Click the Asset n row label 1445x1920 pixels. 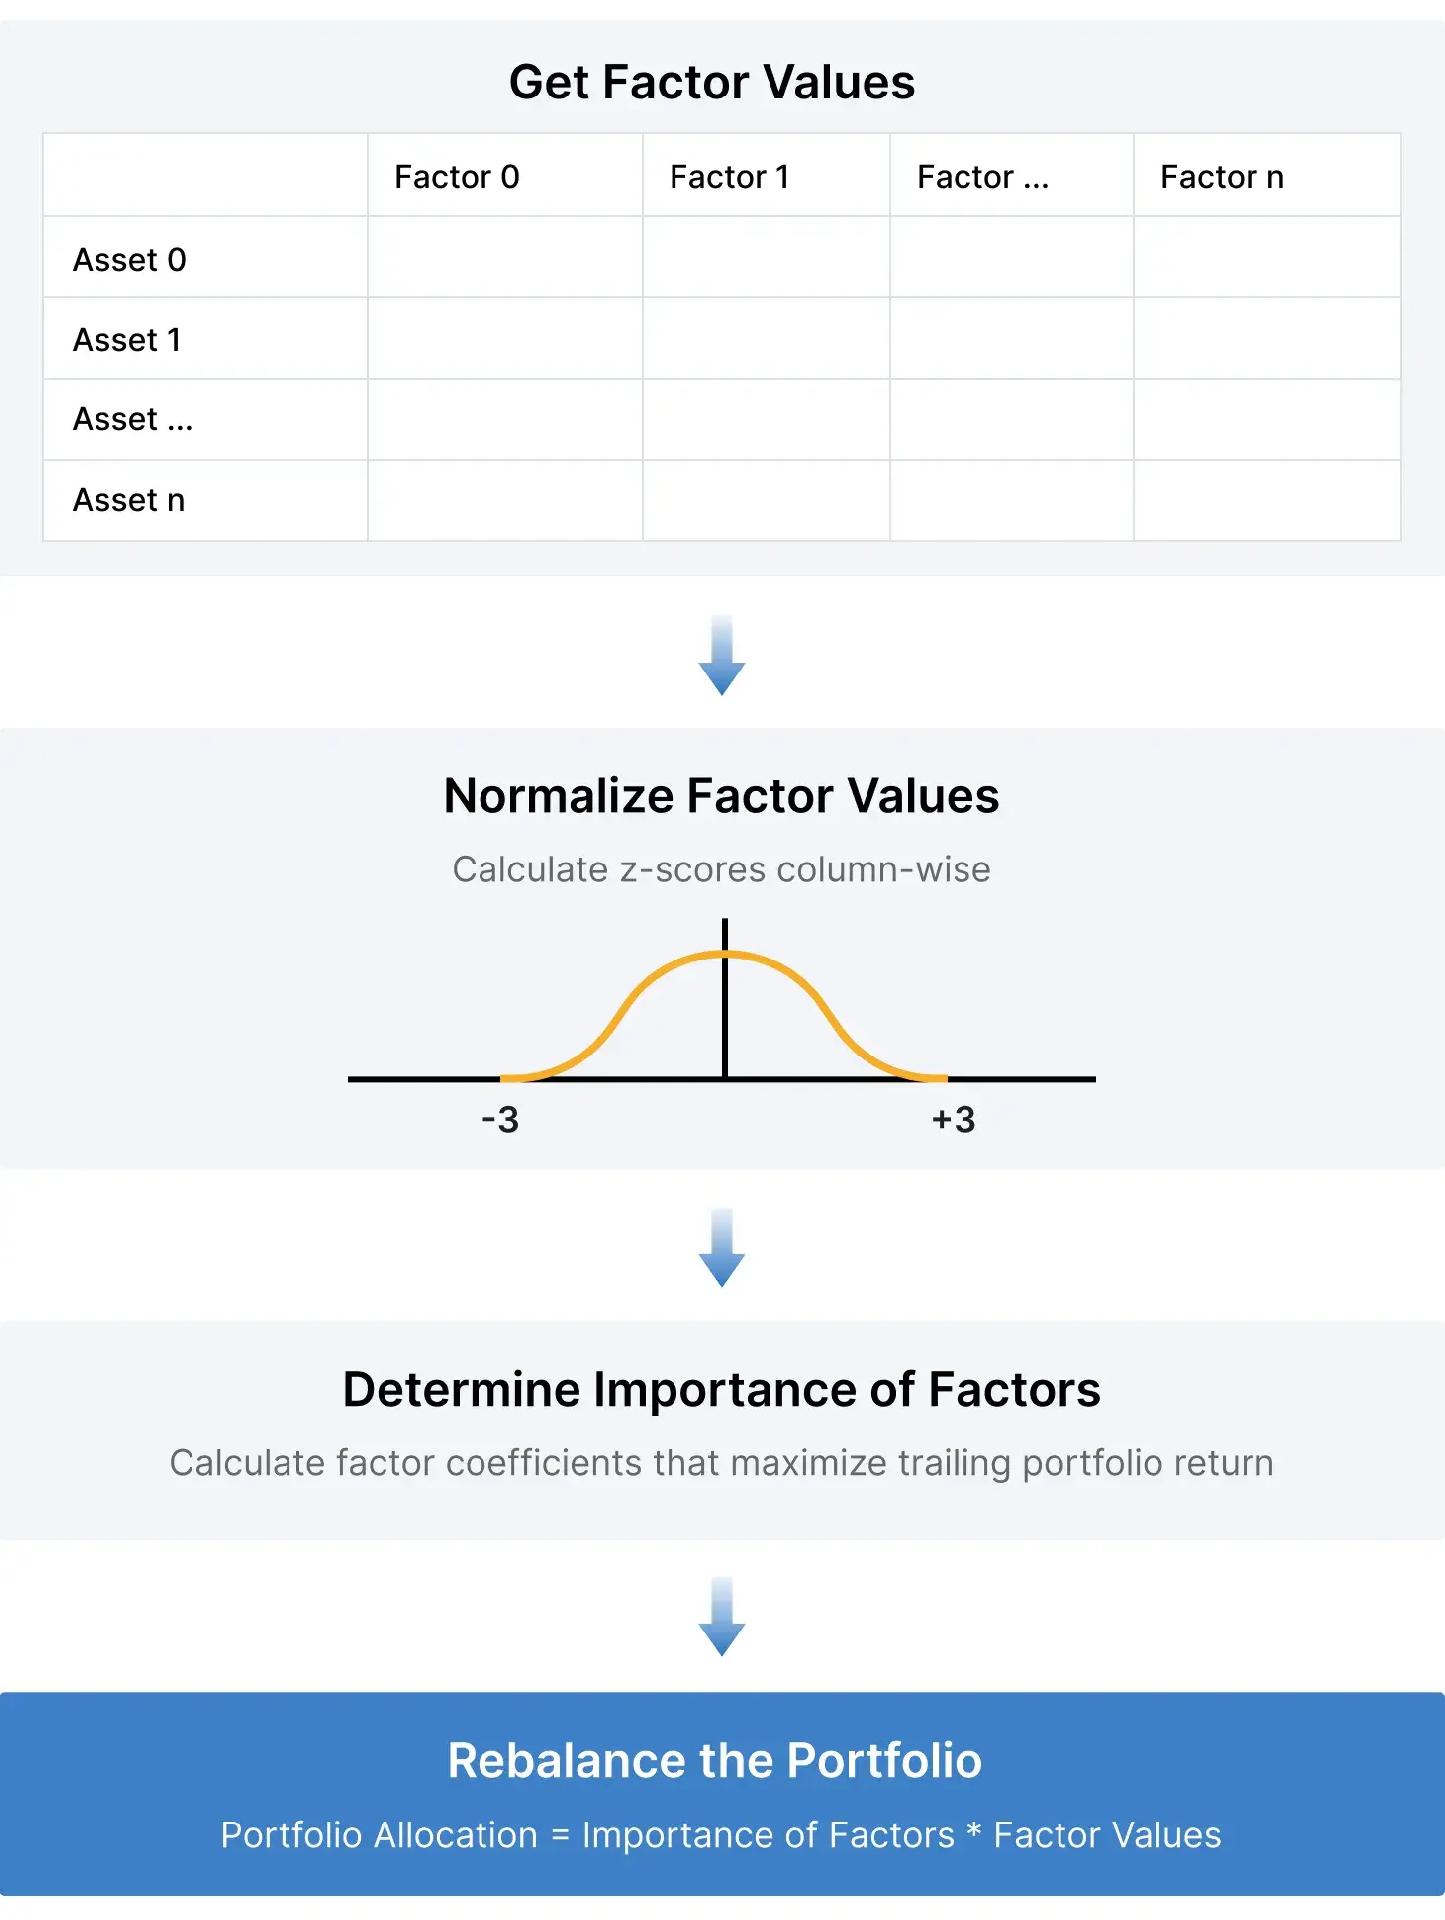(129, 500)
